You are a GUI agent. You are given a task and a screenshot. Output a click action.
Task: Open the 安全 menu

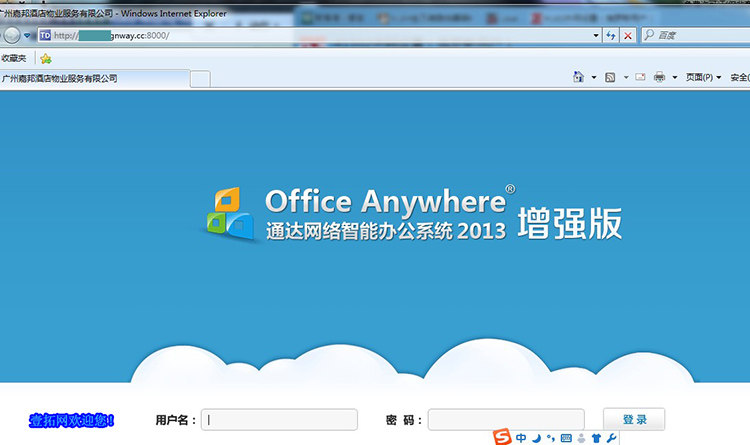[739, 77]
